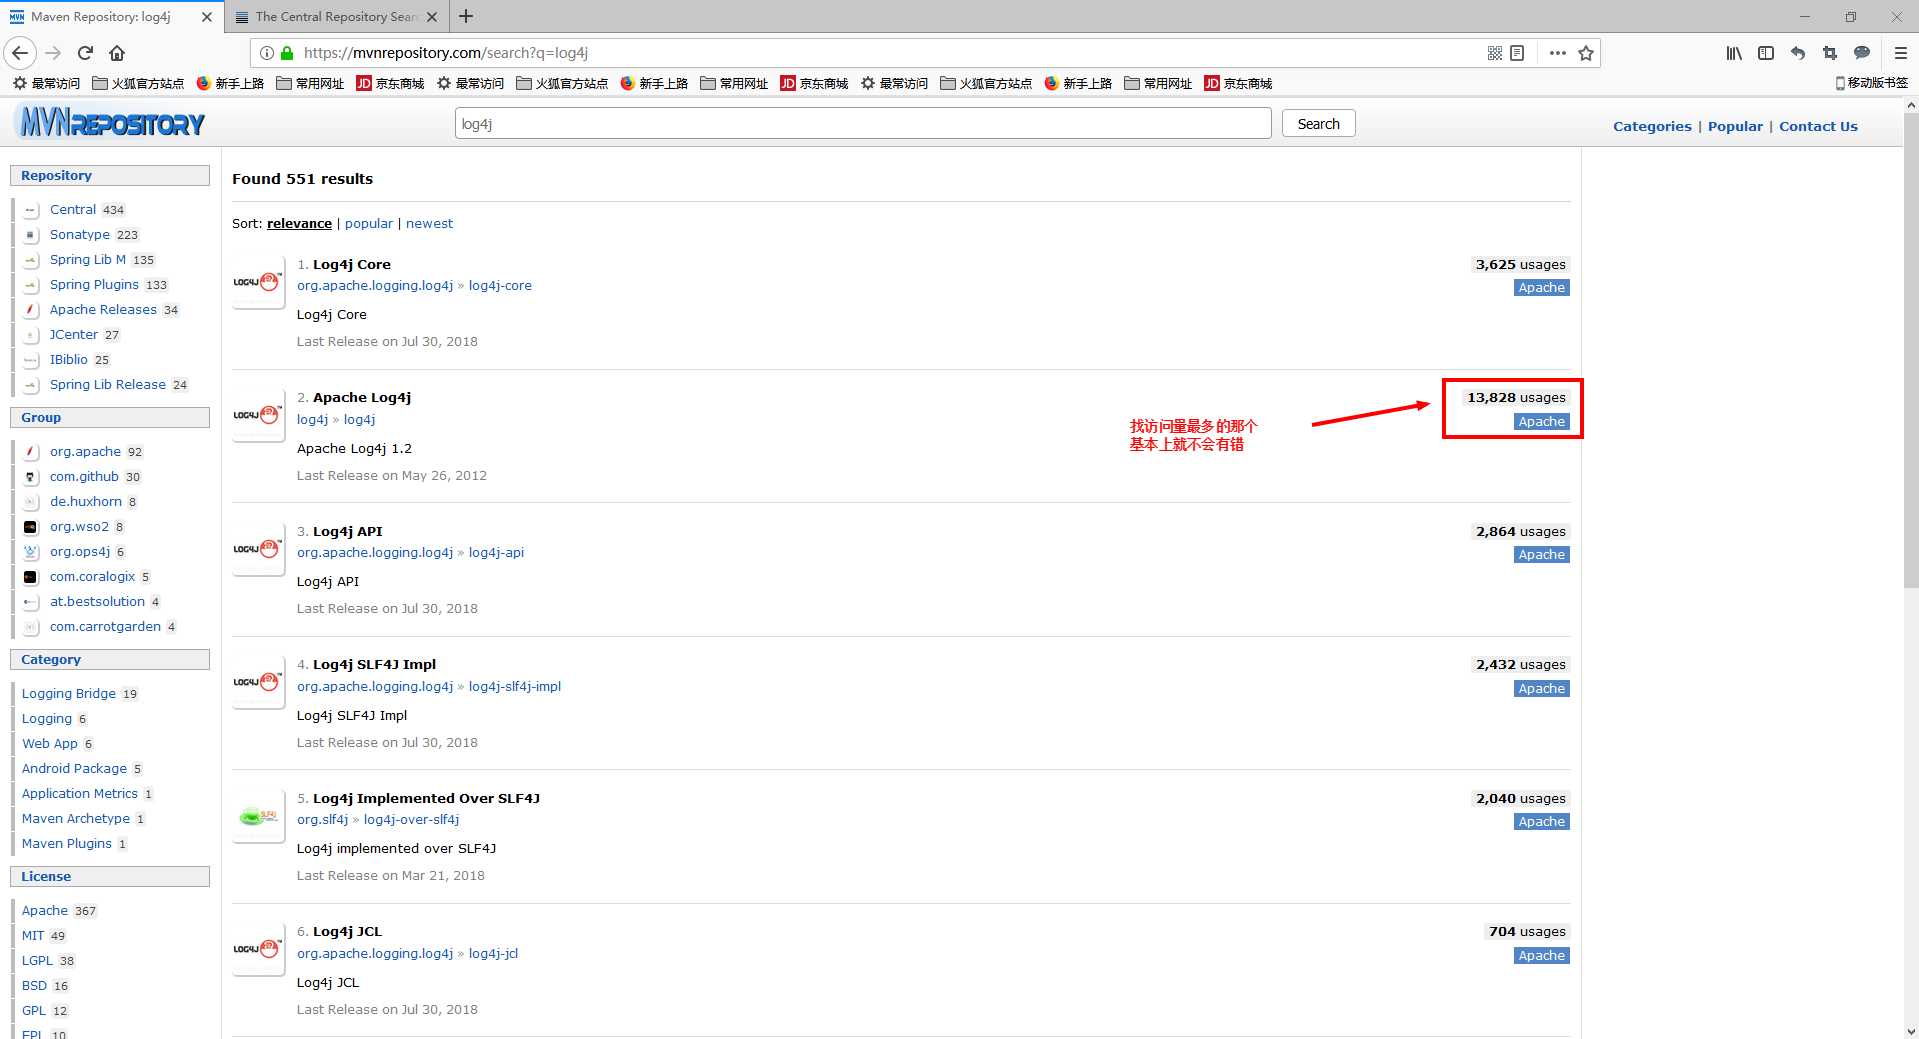Open the QR code icon in address bar

click(x=1495, y=53)
